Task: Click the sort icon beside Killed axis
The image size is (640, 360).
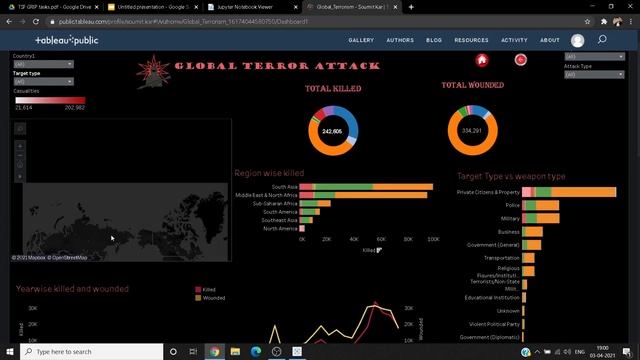Action: pyautogui.click(x=379, y=250)
